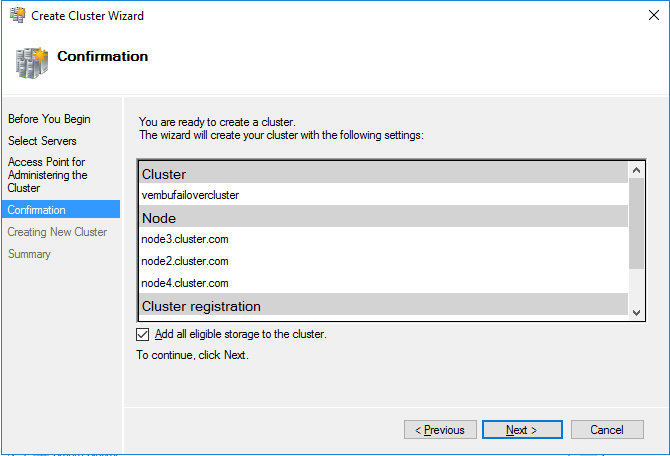Click the Create Cluster Wizard title bar icon

pyautogui.click(x=18, y=15)
